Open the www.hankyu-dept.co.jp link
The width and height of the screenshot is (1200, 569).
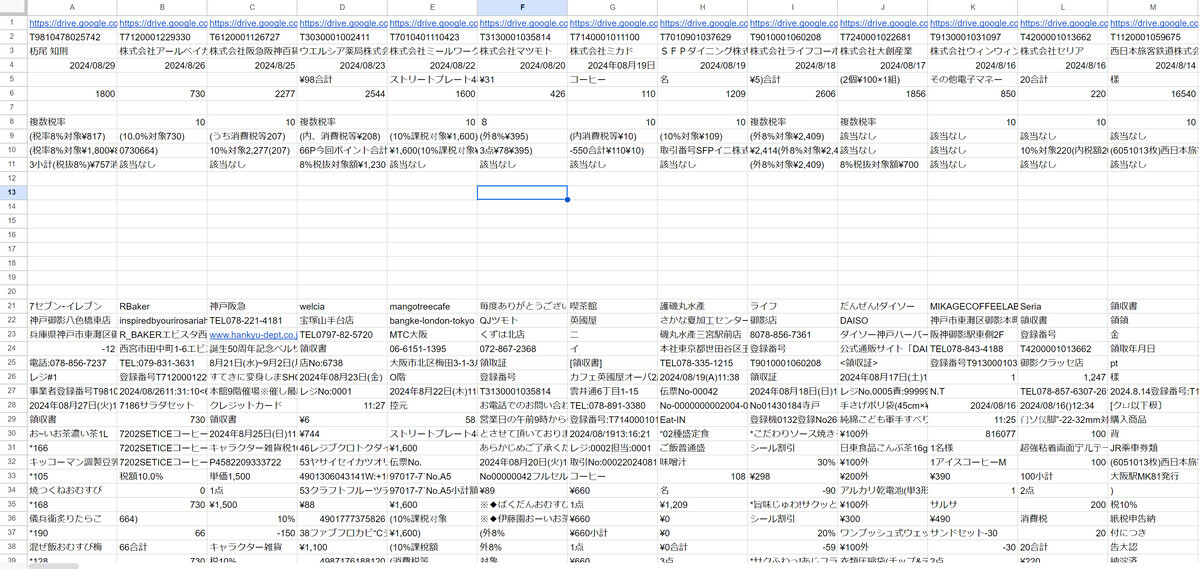coord(252,333)
